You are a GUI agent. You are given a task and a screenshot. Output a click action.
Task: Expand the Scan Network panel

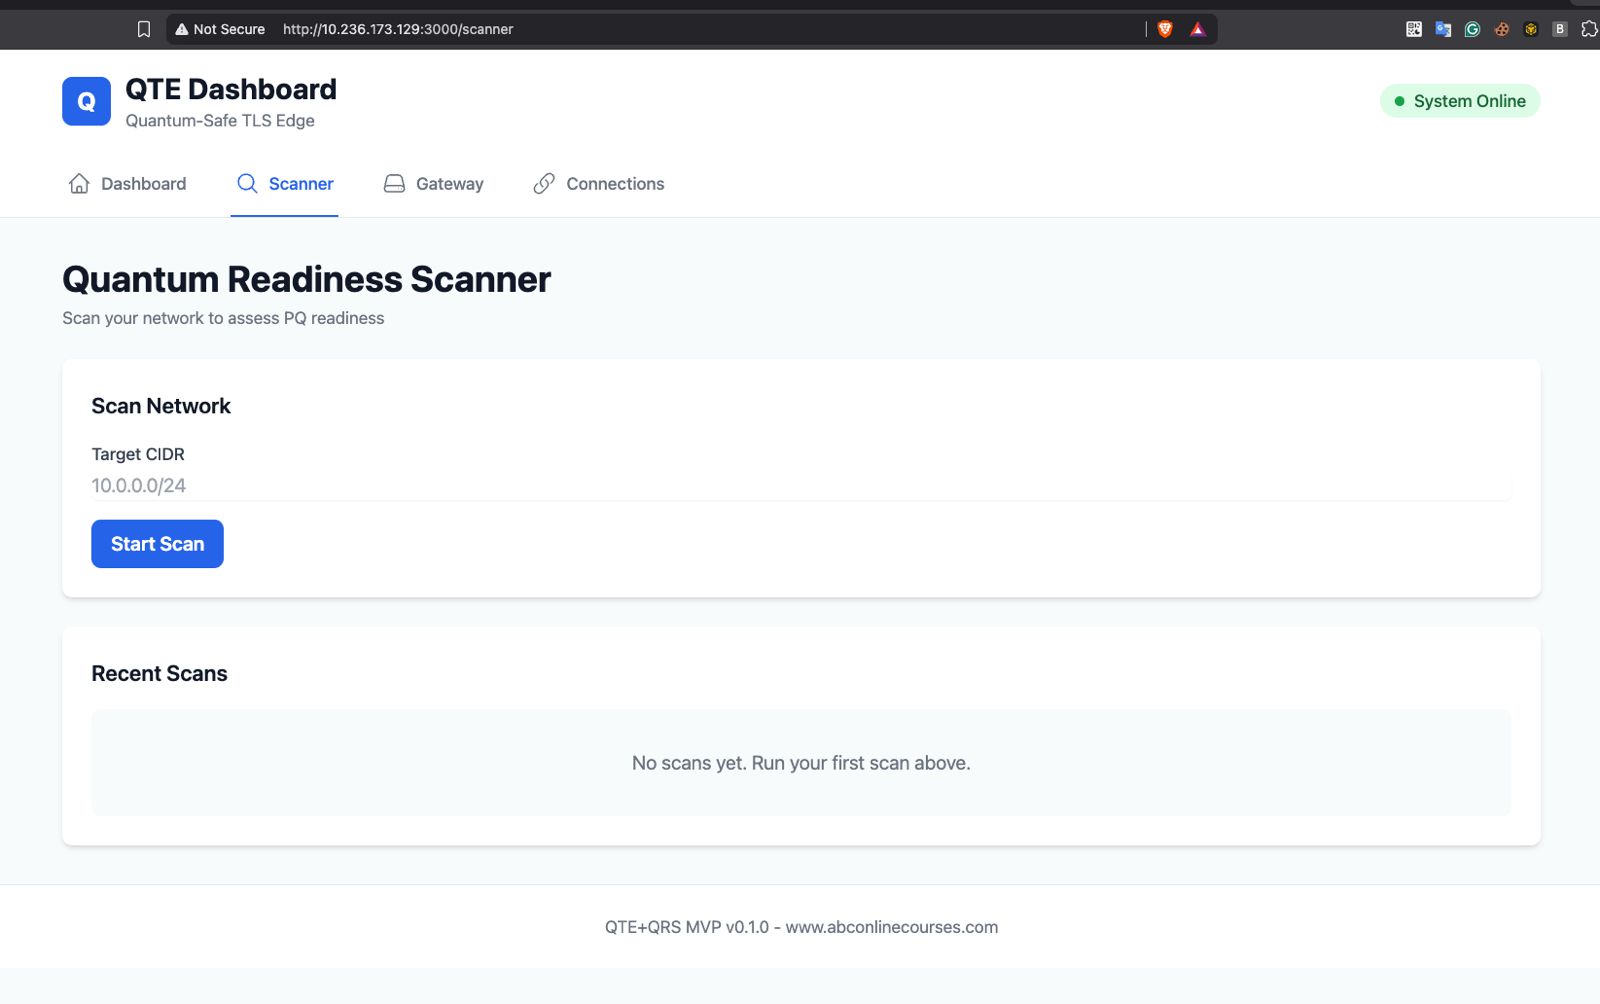pos(161,406)
